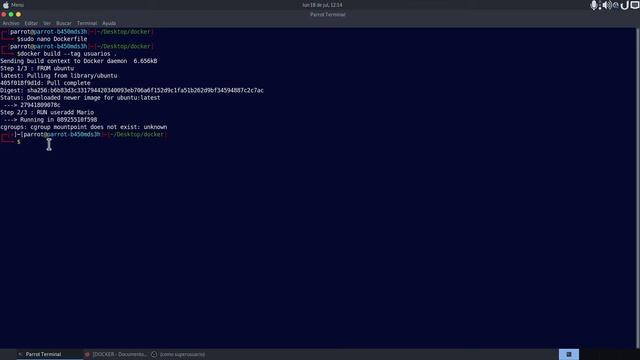Screen dimensions: 640x360
Task: Click the workspace switcher in bottom panel
Action: click(x=569, y=354)
